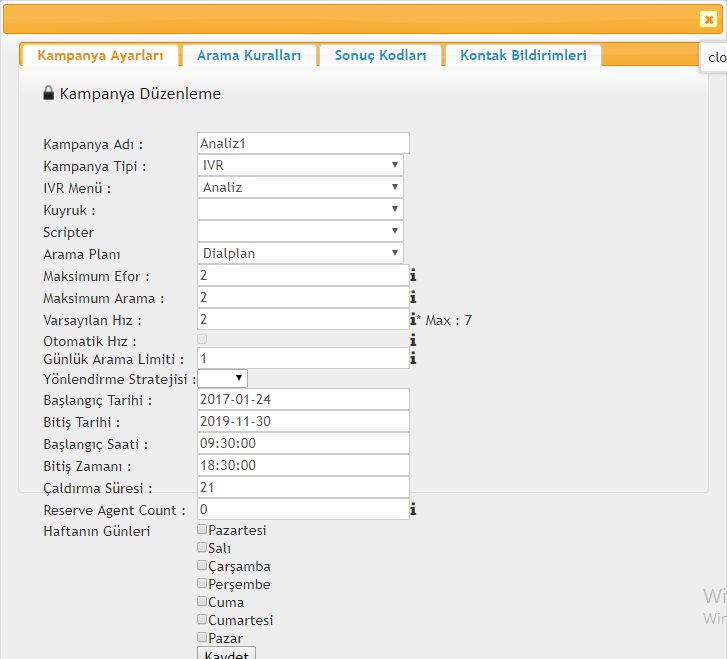Click the lock icon by Kampanya Düzenleme

click(48, 93)
